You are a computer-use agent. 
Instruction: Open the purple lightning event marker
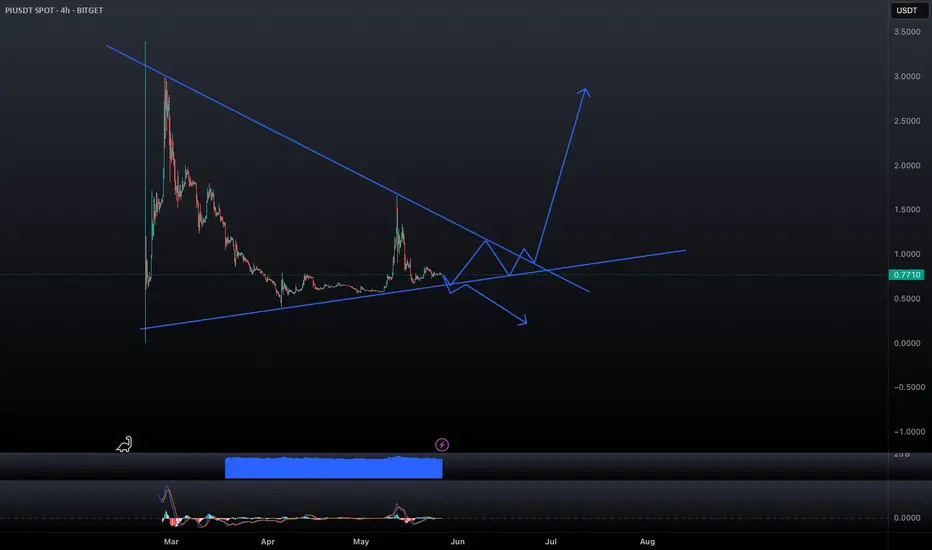442,445
